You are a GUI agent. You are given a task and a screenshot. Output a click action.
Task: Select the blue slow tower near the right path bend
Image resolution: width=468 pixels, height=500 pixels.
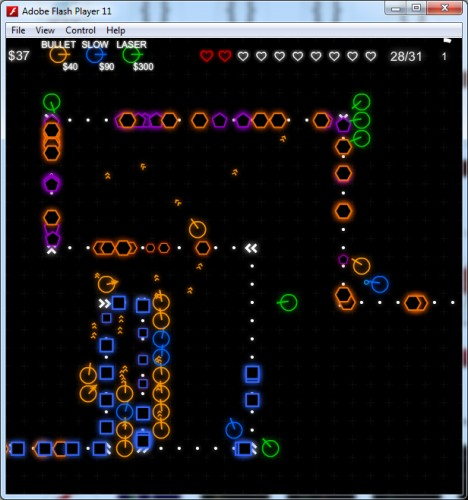(379, 284)
